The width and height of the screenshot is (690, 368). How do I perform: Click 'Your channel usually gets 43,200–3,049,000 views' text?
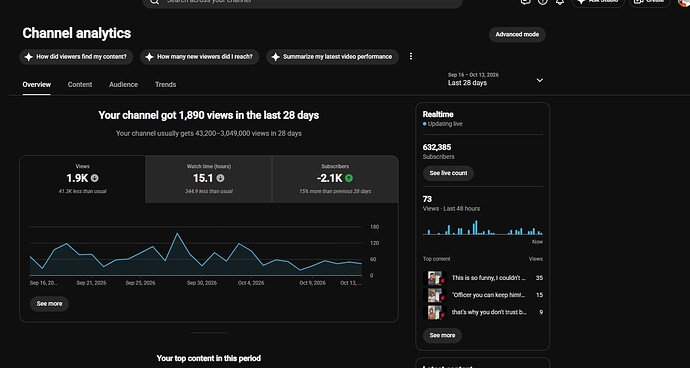click(x=209, y=133)
